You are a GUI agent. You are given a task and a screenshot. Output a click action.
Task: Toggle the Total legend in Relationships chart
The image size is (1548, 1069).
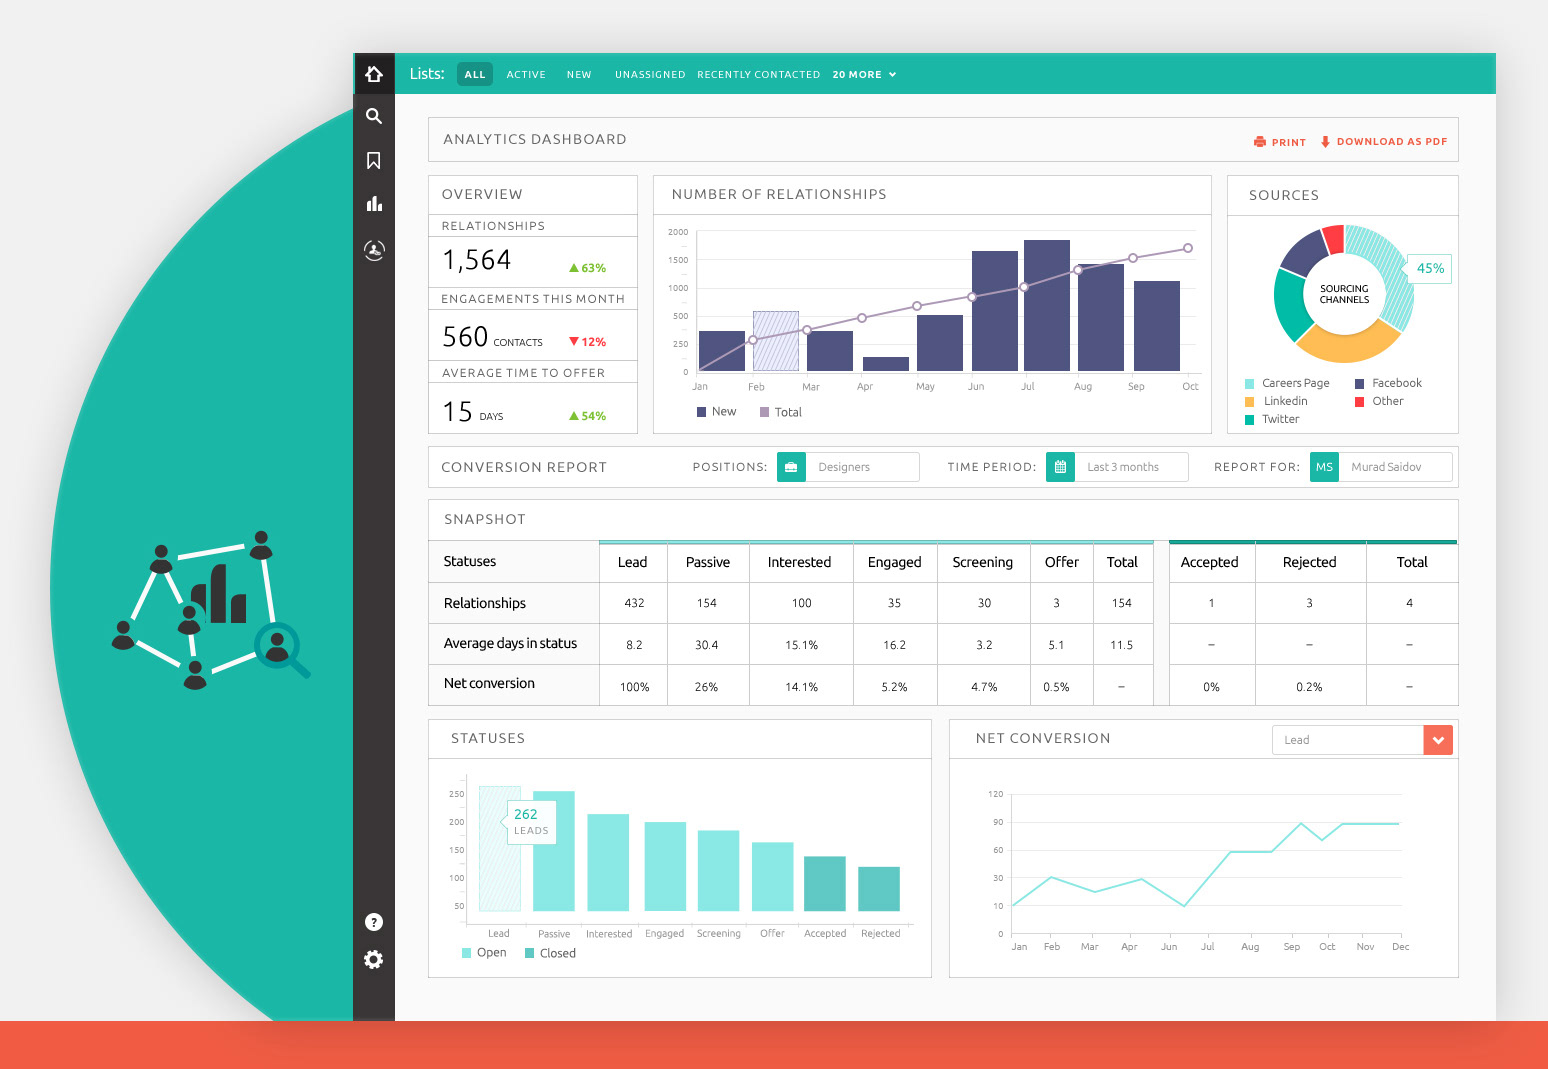coord(781,412)
